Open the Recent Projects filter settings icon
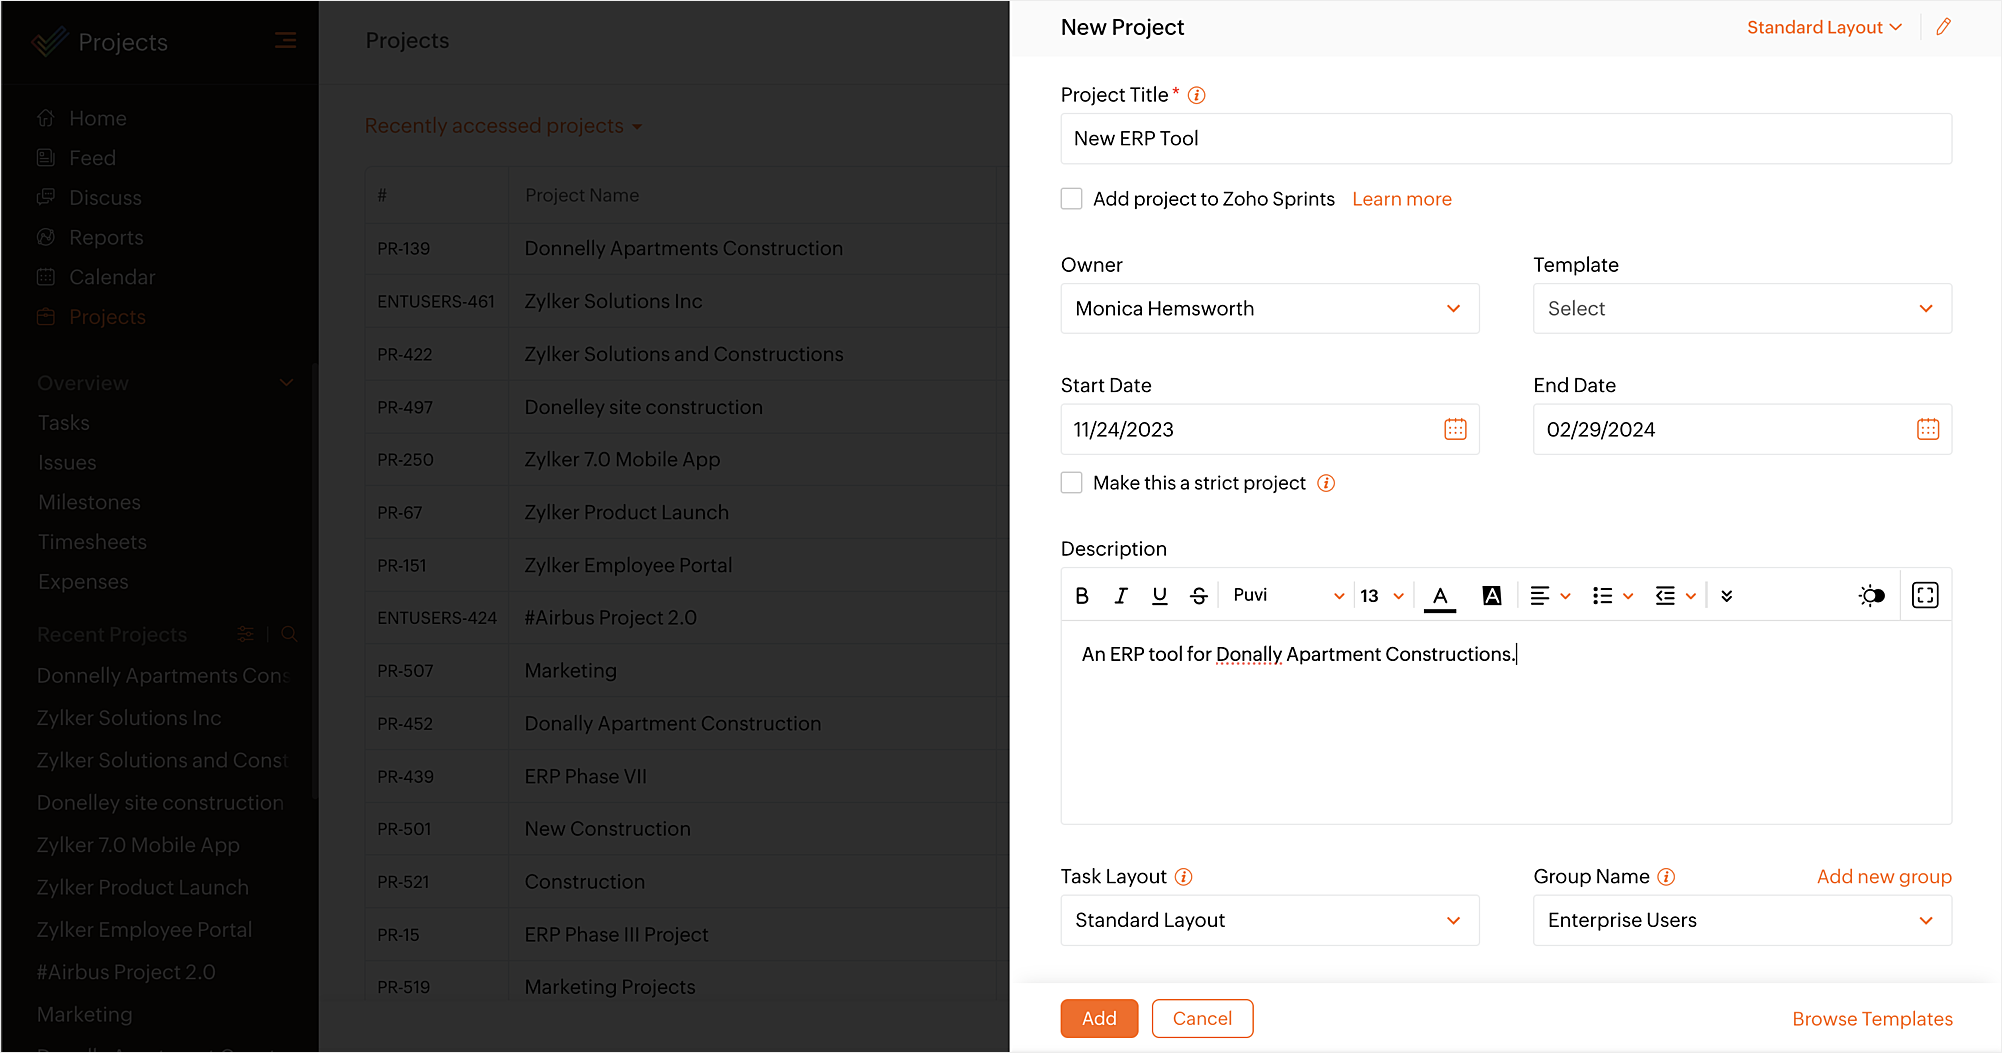The height and width of the screenshot is (1053, 2002). coord(245,634)
